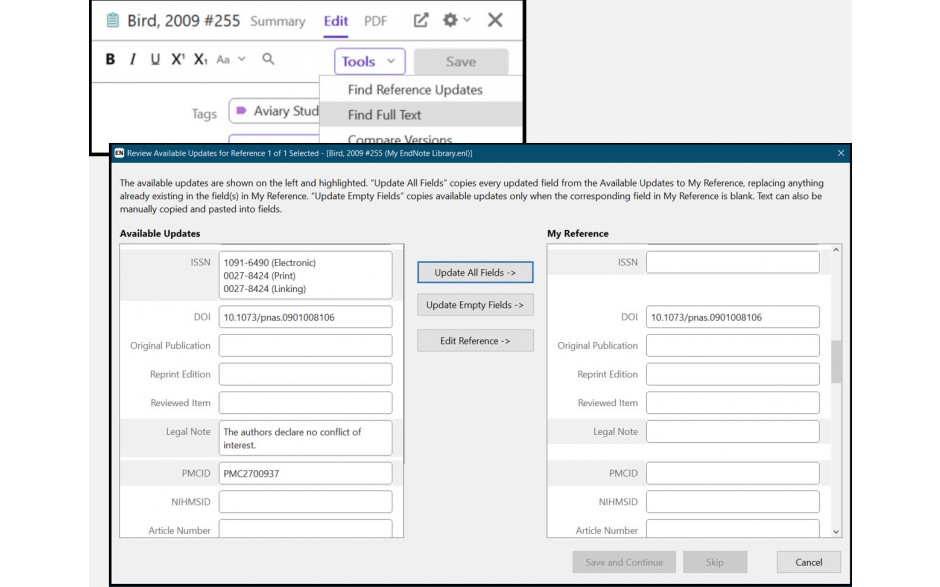Click Update Empty Fields
940x587 pixels.
coord(475,305)
